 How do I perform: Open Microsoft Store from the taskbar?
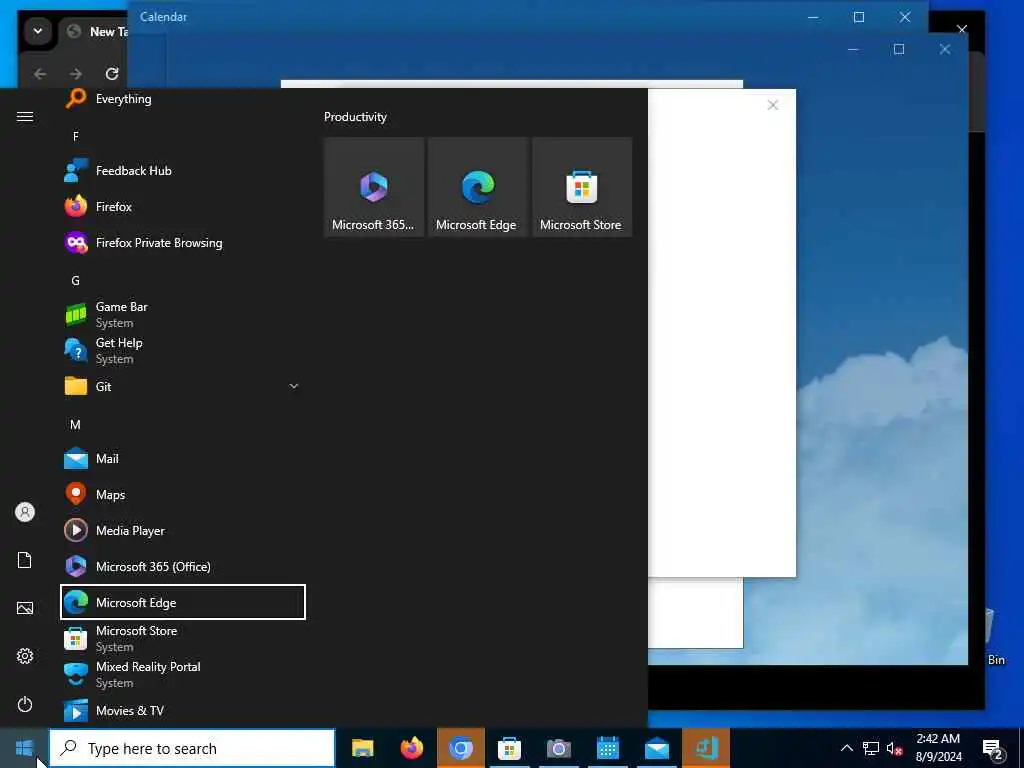click(509, 748)
